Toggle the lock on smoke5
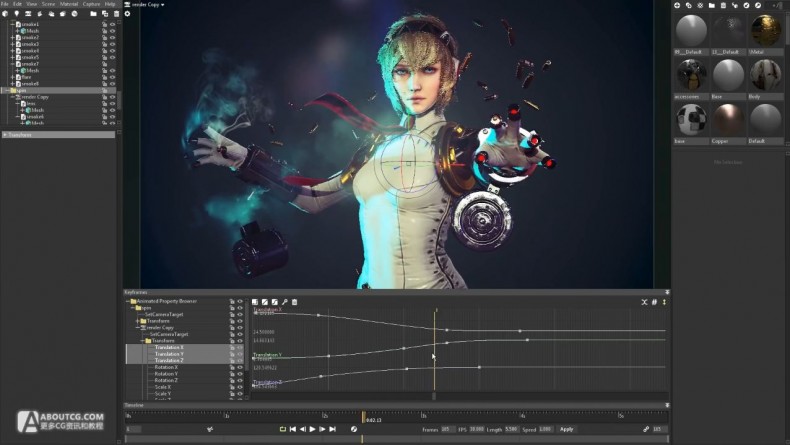 [x=105, y=57]
